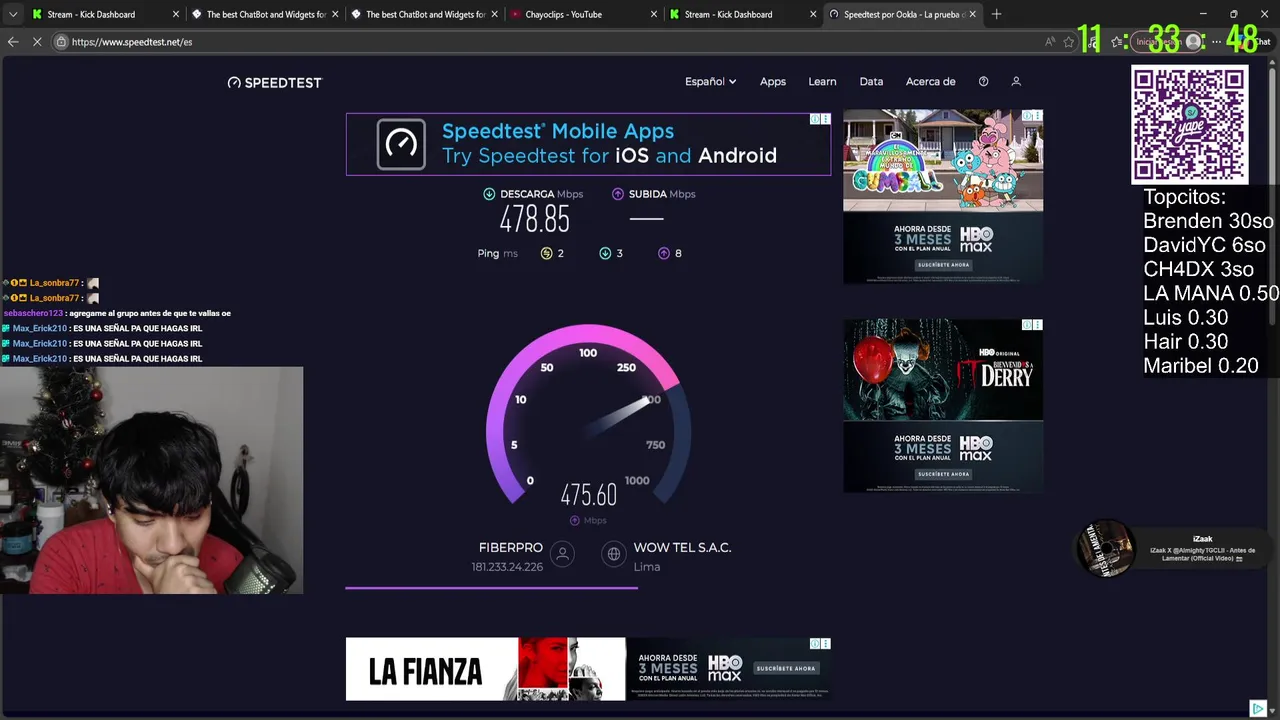Open the WOW TEL S.A.C. server link
The width and height of the screenshot is (1280, 720).
pos(682,547)
